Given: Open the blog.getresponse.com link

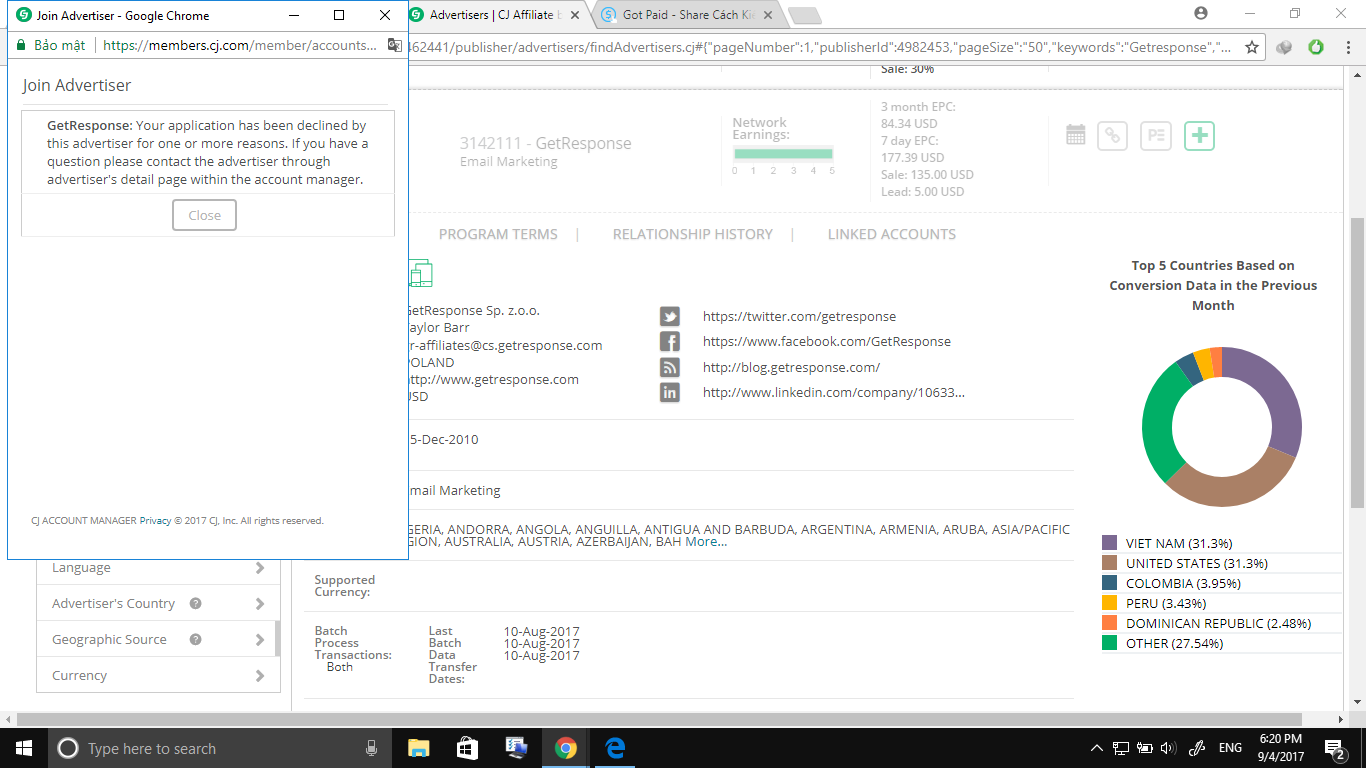Looking at the screenshot, I should 791,367.
